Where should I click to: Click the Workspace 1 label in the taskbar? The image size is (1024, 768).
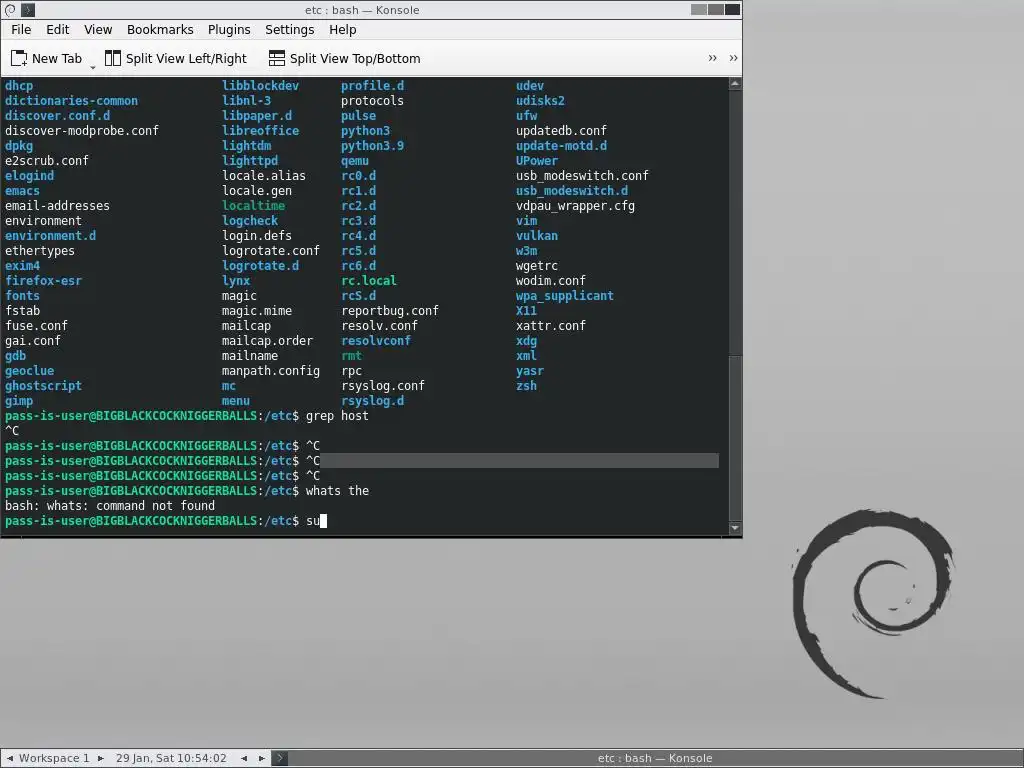tap(54, 758)
